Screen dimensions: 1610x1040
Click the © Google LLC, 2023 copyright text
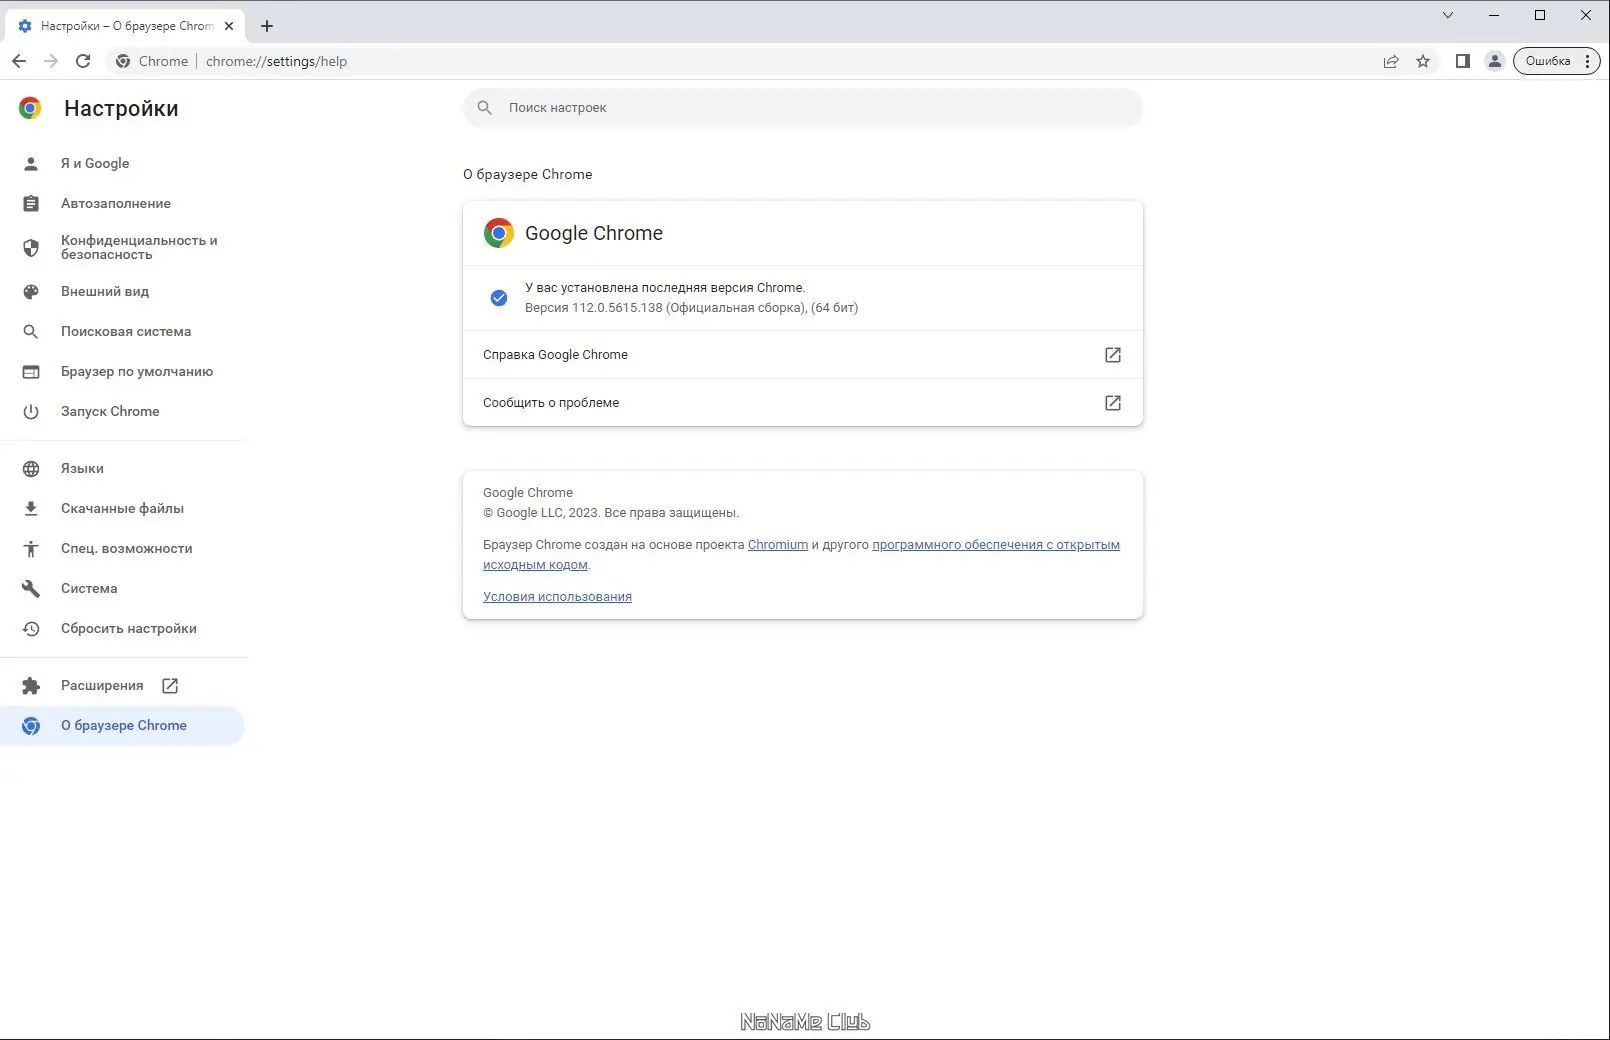pos(610,513)
